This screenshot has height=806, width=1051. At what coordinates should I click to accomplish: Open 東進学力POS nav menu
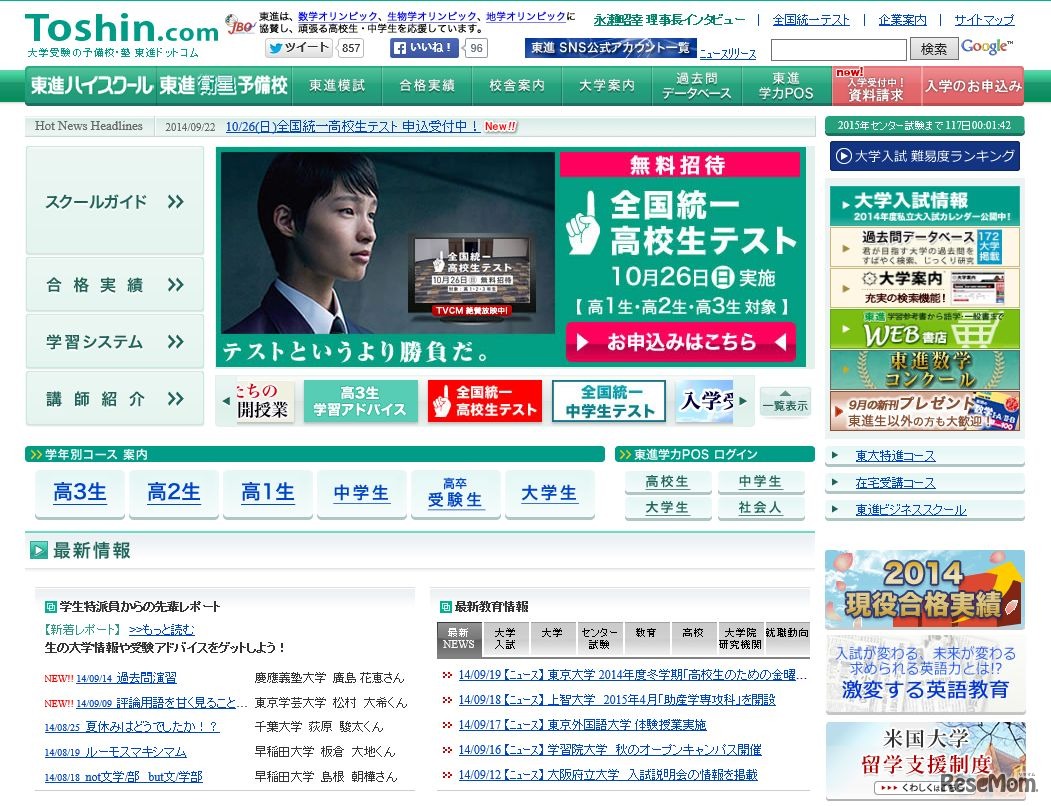(786, 86)
